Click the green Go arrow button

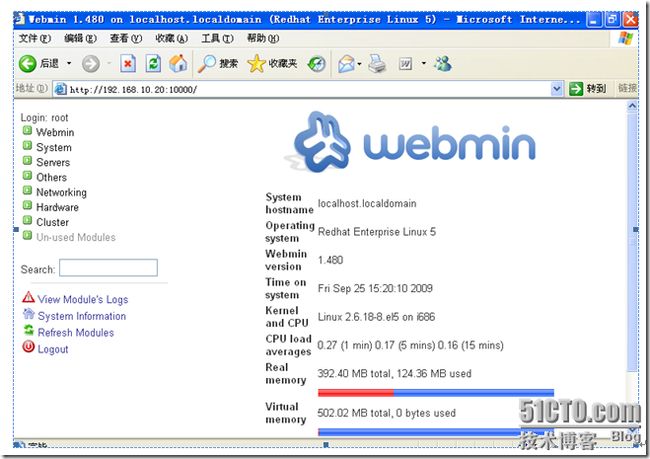click(576, 88)
